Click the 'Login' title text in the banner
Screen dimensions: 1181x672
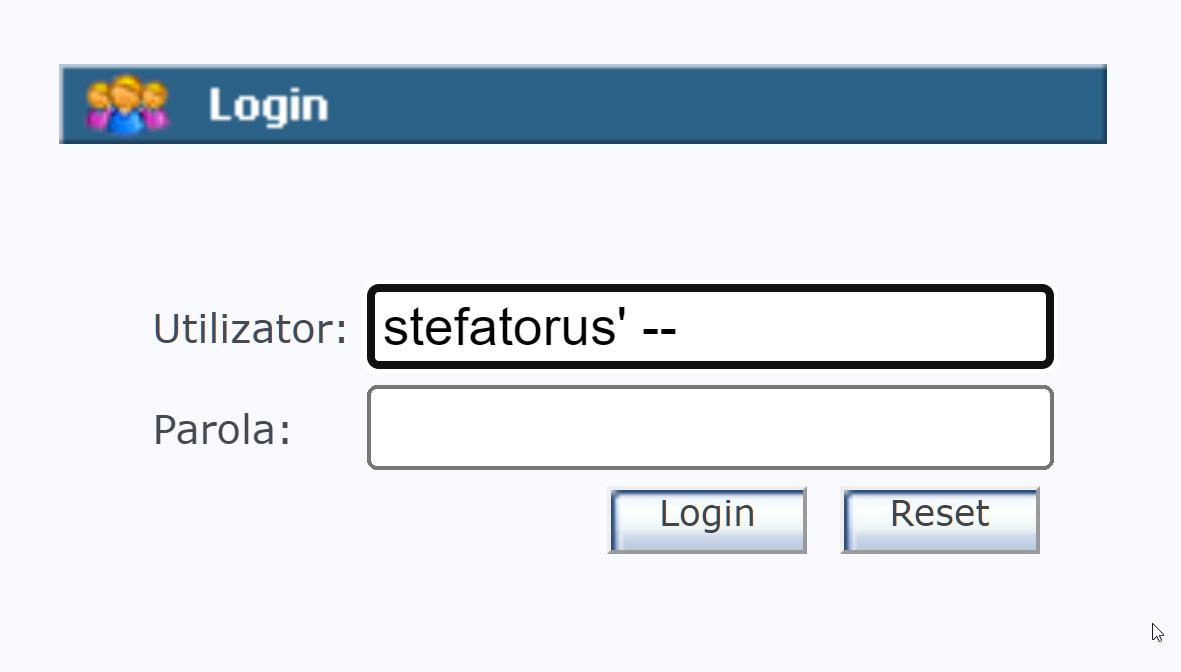pyautogui.click(x=268, y=104)
